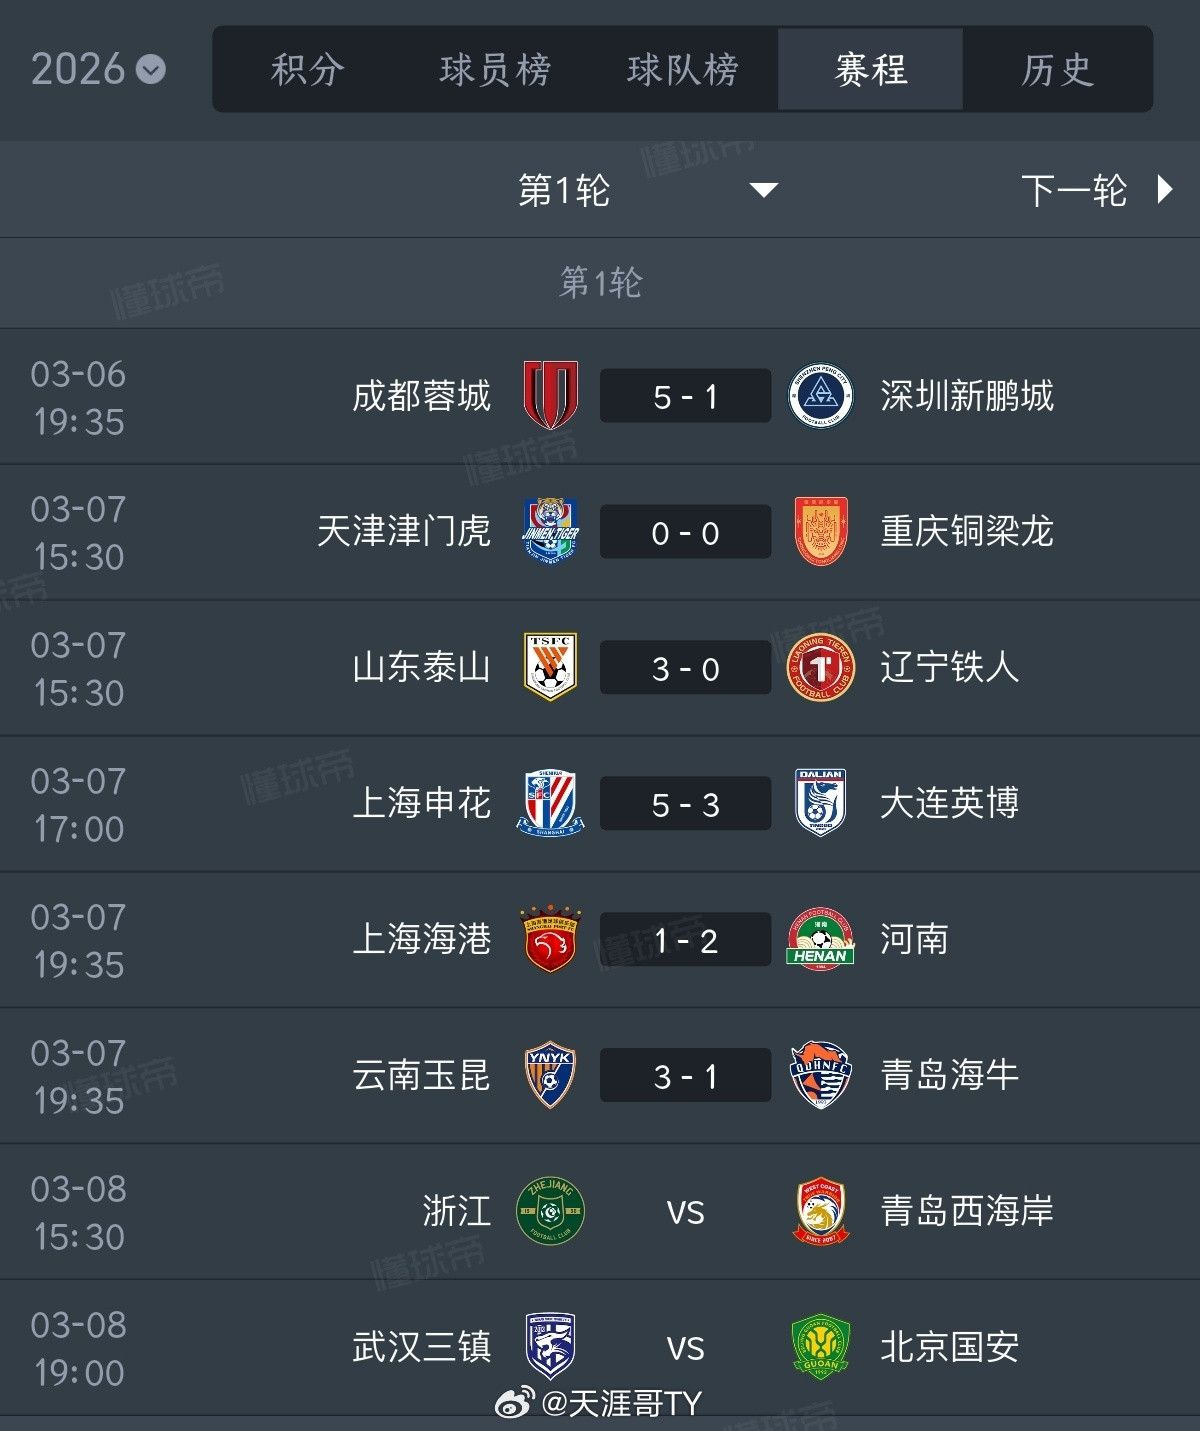Click the 上海申花 team emblem
Viewport: 1200px width, 1431px height.
pos(549,803)
